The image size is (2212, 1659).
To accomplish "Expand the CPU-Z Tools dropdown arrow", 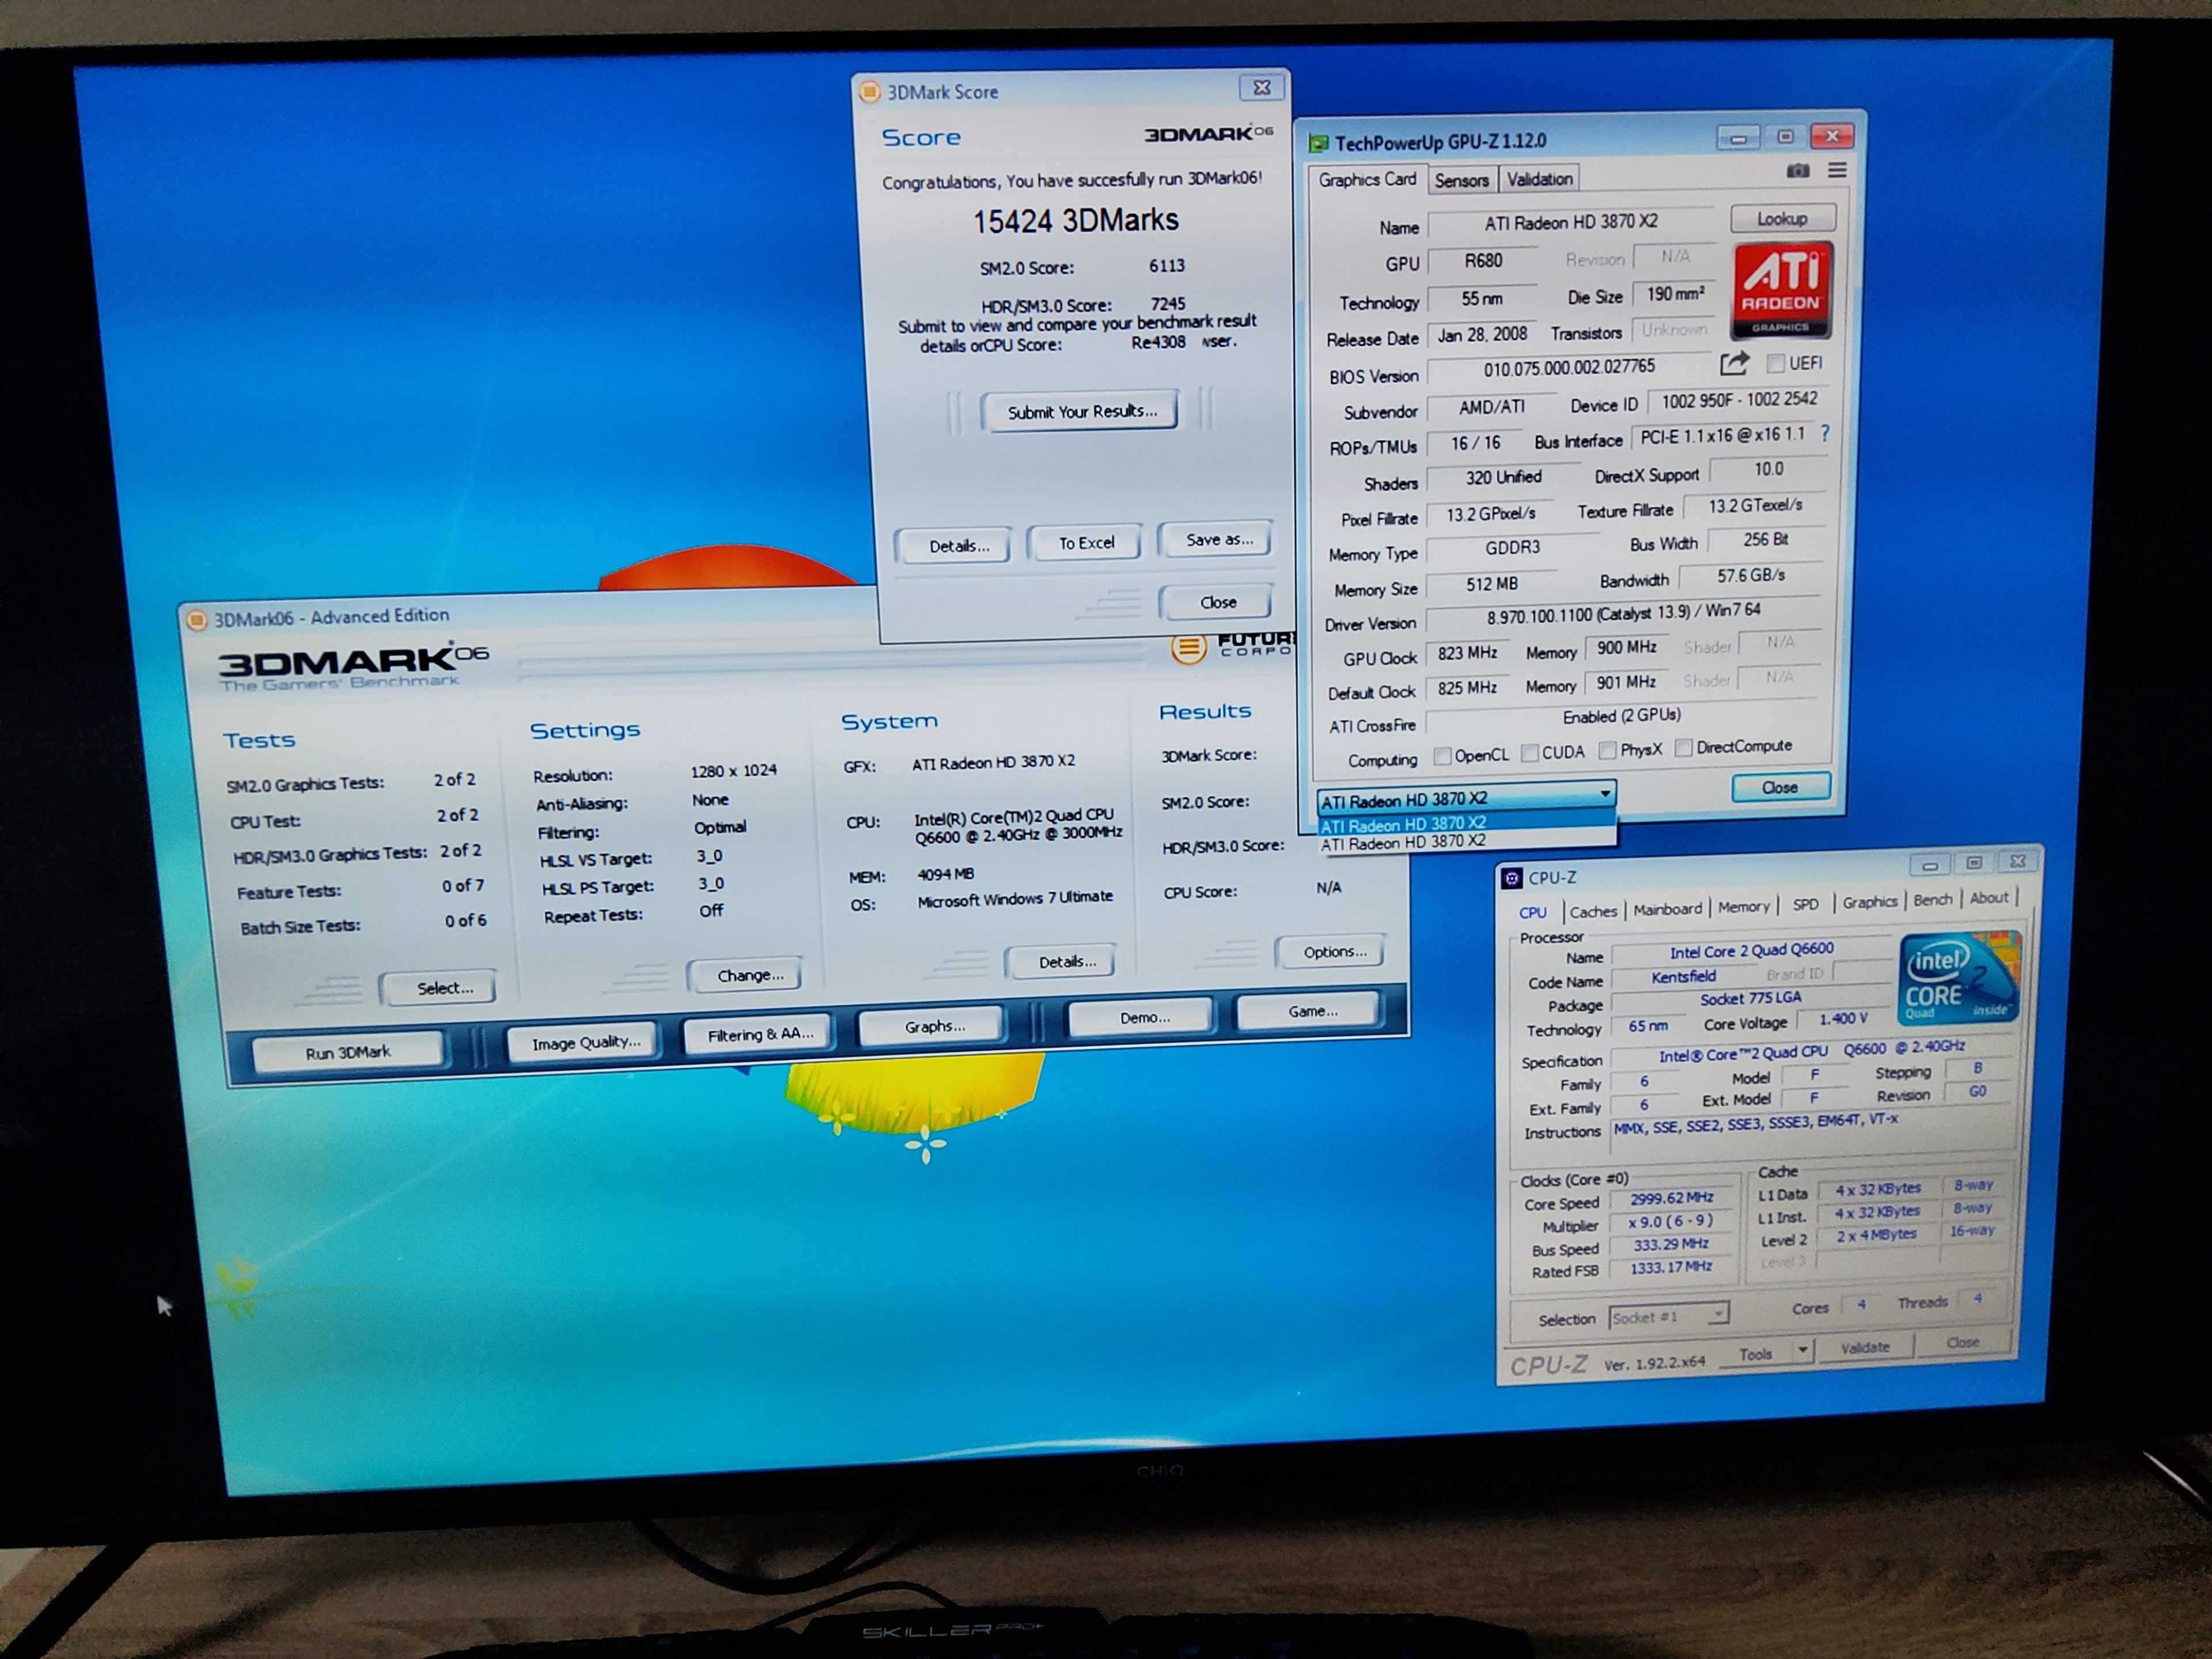I will point(1802,1350).
